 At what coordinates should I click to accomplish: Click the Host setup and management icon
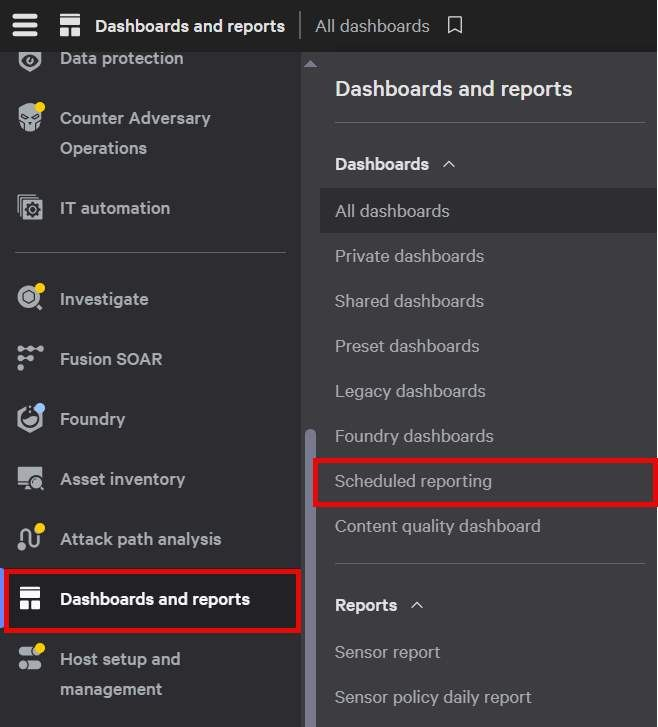tap(31, 659)
